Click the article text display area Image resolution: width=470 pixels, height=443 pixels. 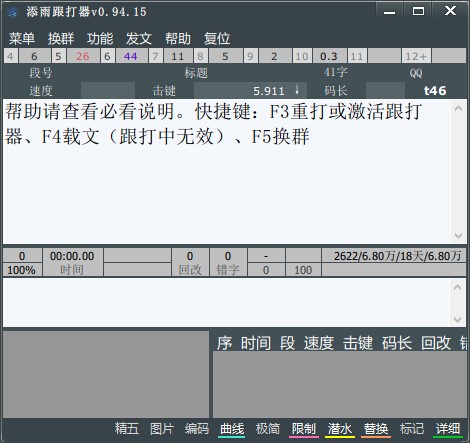point(227,171)
